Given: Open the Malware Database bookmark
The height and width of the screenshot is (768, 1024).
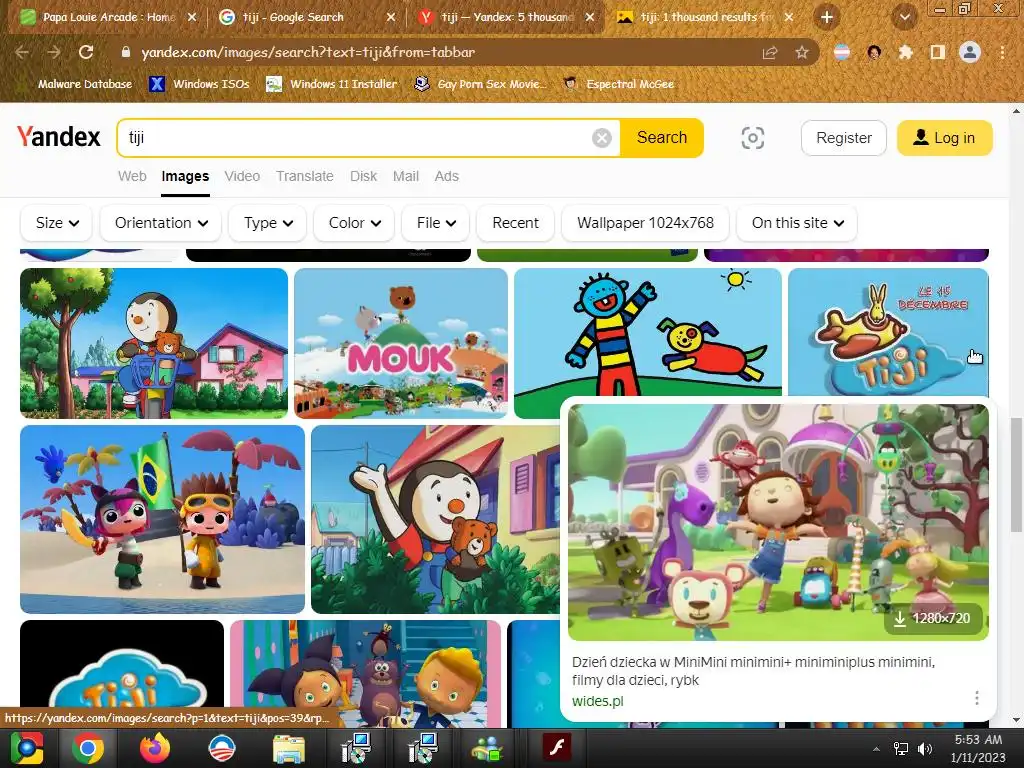Looking at the screenshot, I should [76, 84].
